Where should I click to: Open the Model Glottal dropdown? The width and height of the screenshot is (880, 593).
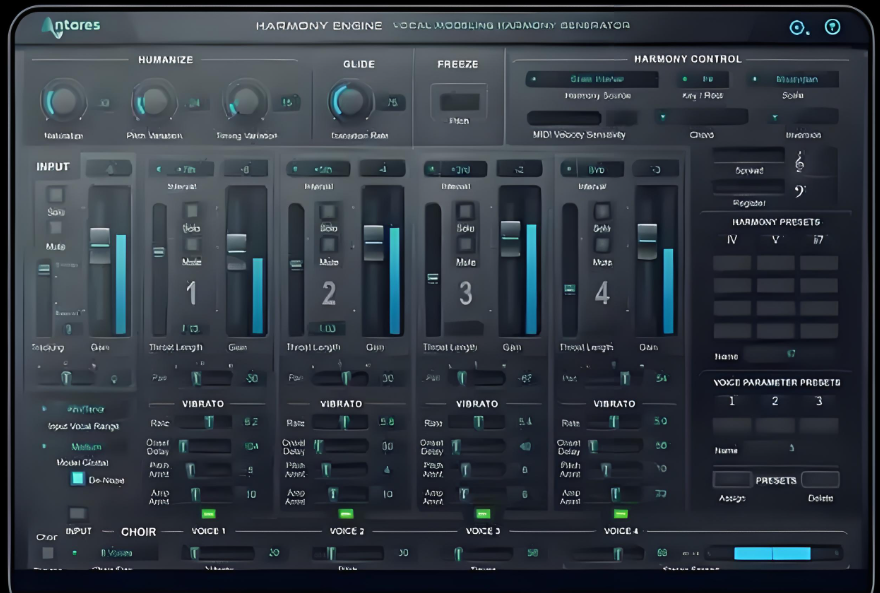[x=83, y=447]
